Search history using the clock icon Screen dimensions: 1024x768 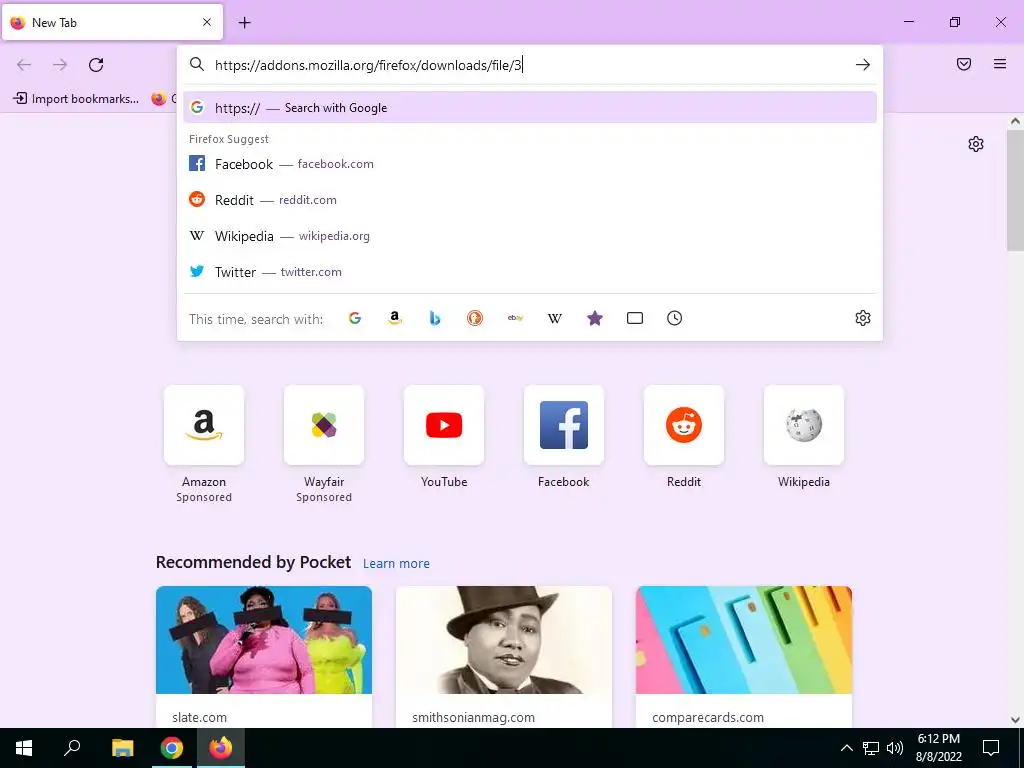[675, 318]
